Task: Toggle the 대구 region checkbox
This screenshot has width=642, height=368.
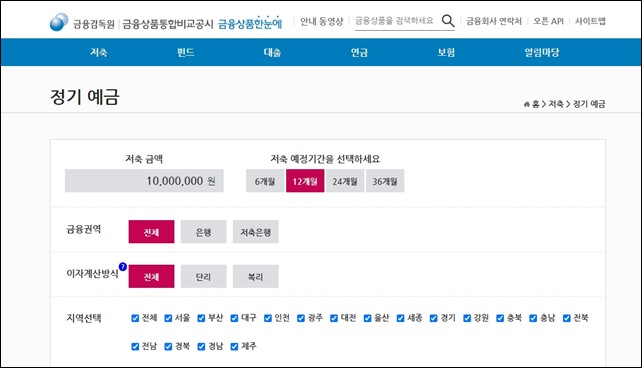Action: click(234, 318)
